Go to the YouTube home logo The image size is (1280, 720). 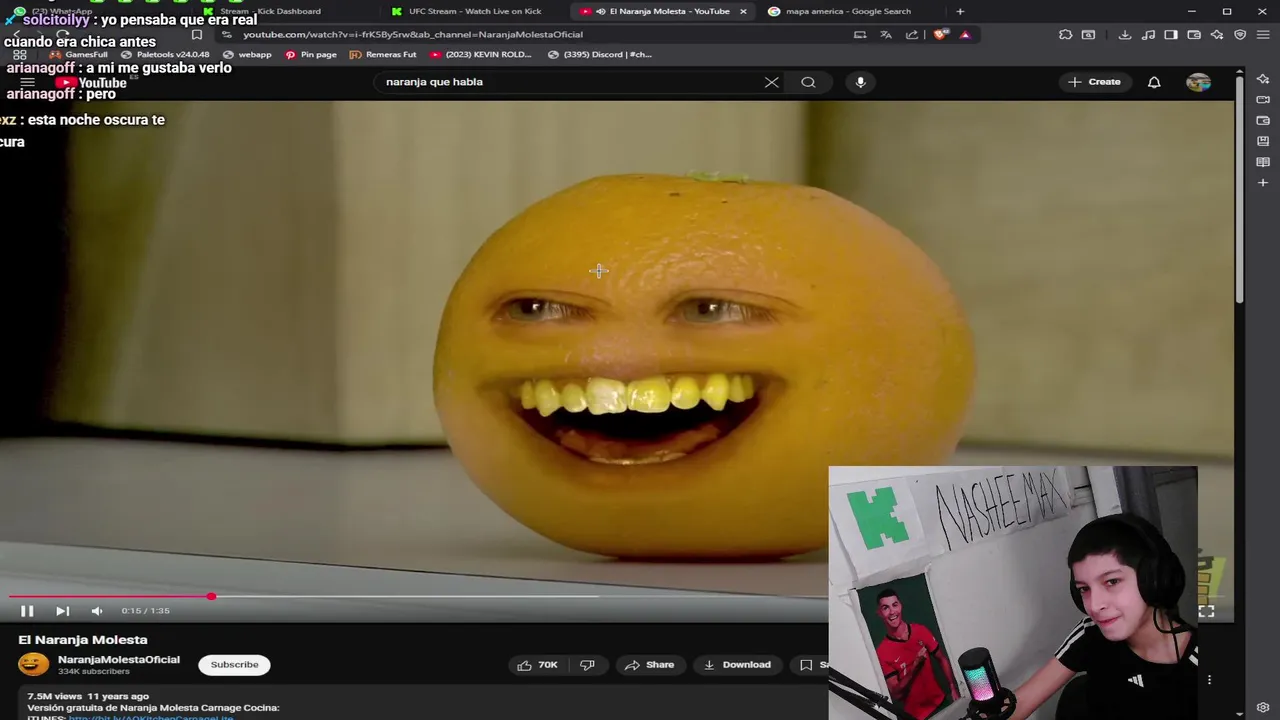coord(91,83)
